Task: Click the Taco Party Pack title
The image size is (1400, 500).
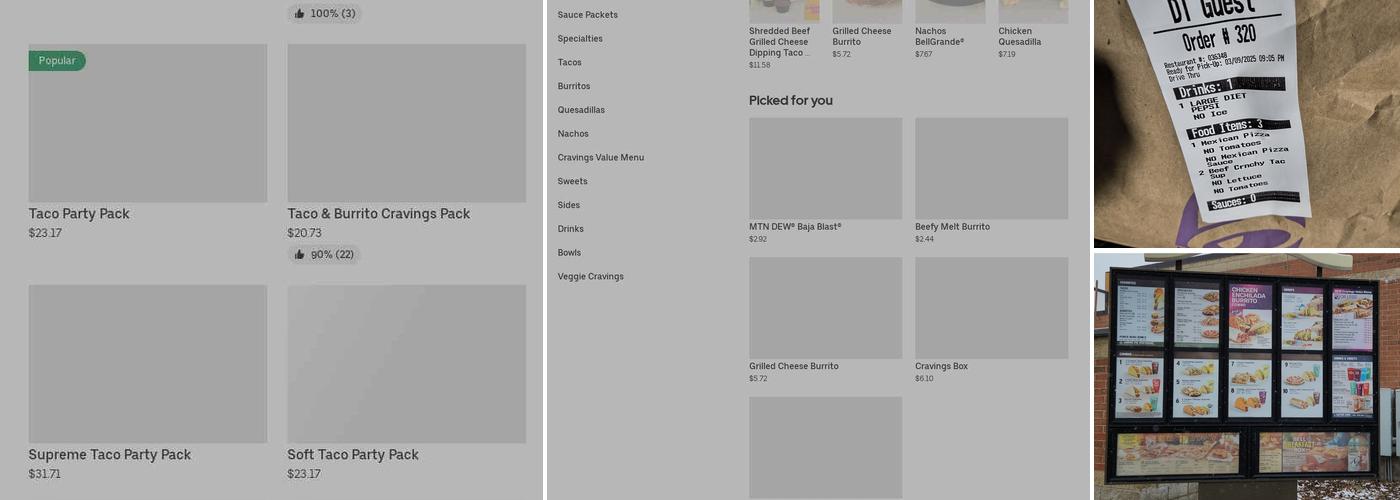Action: click(x=79, y=214)
